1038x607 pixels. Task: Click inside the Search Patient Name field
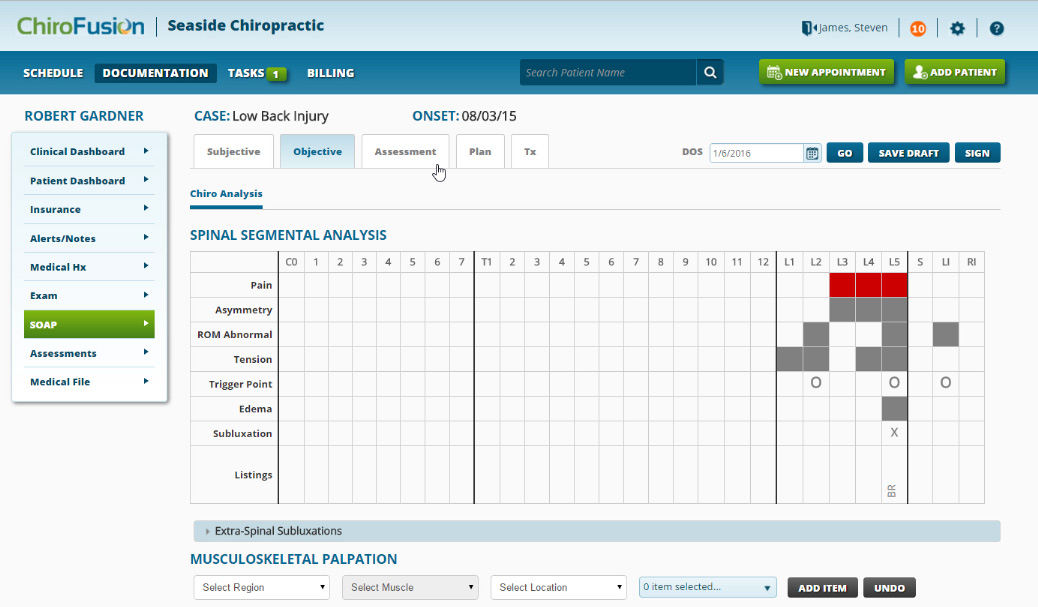605,72
